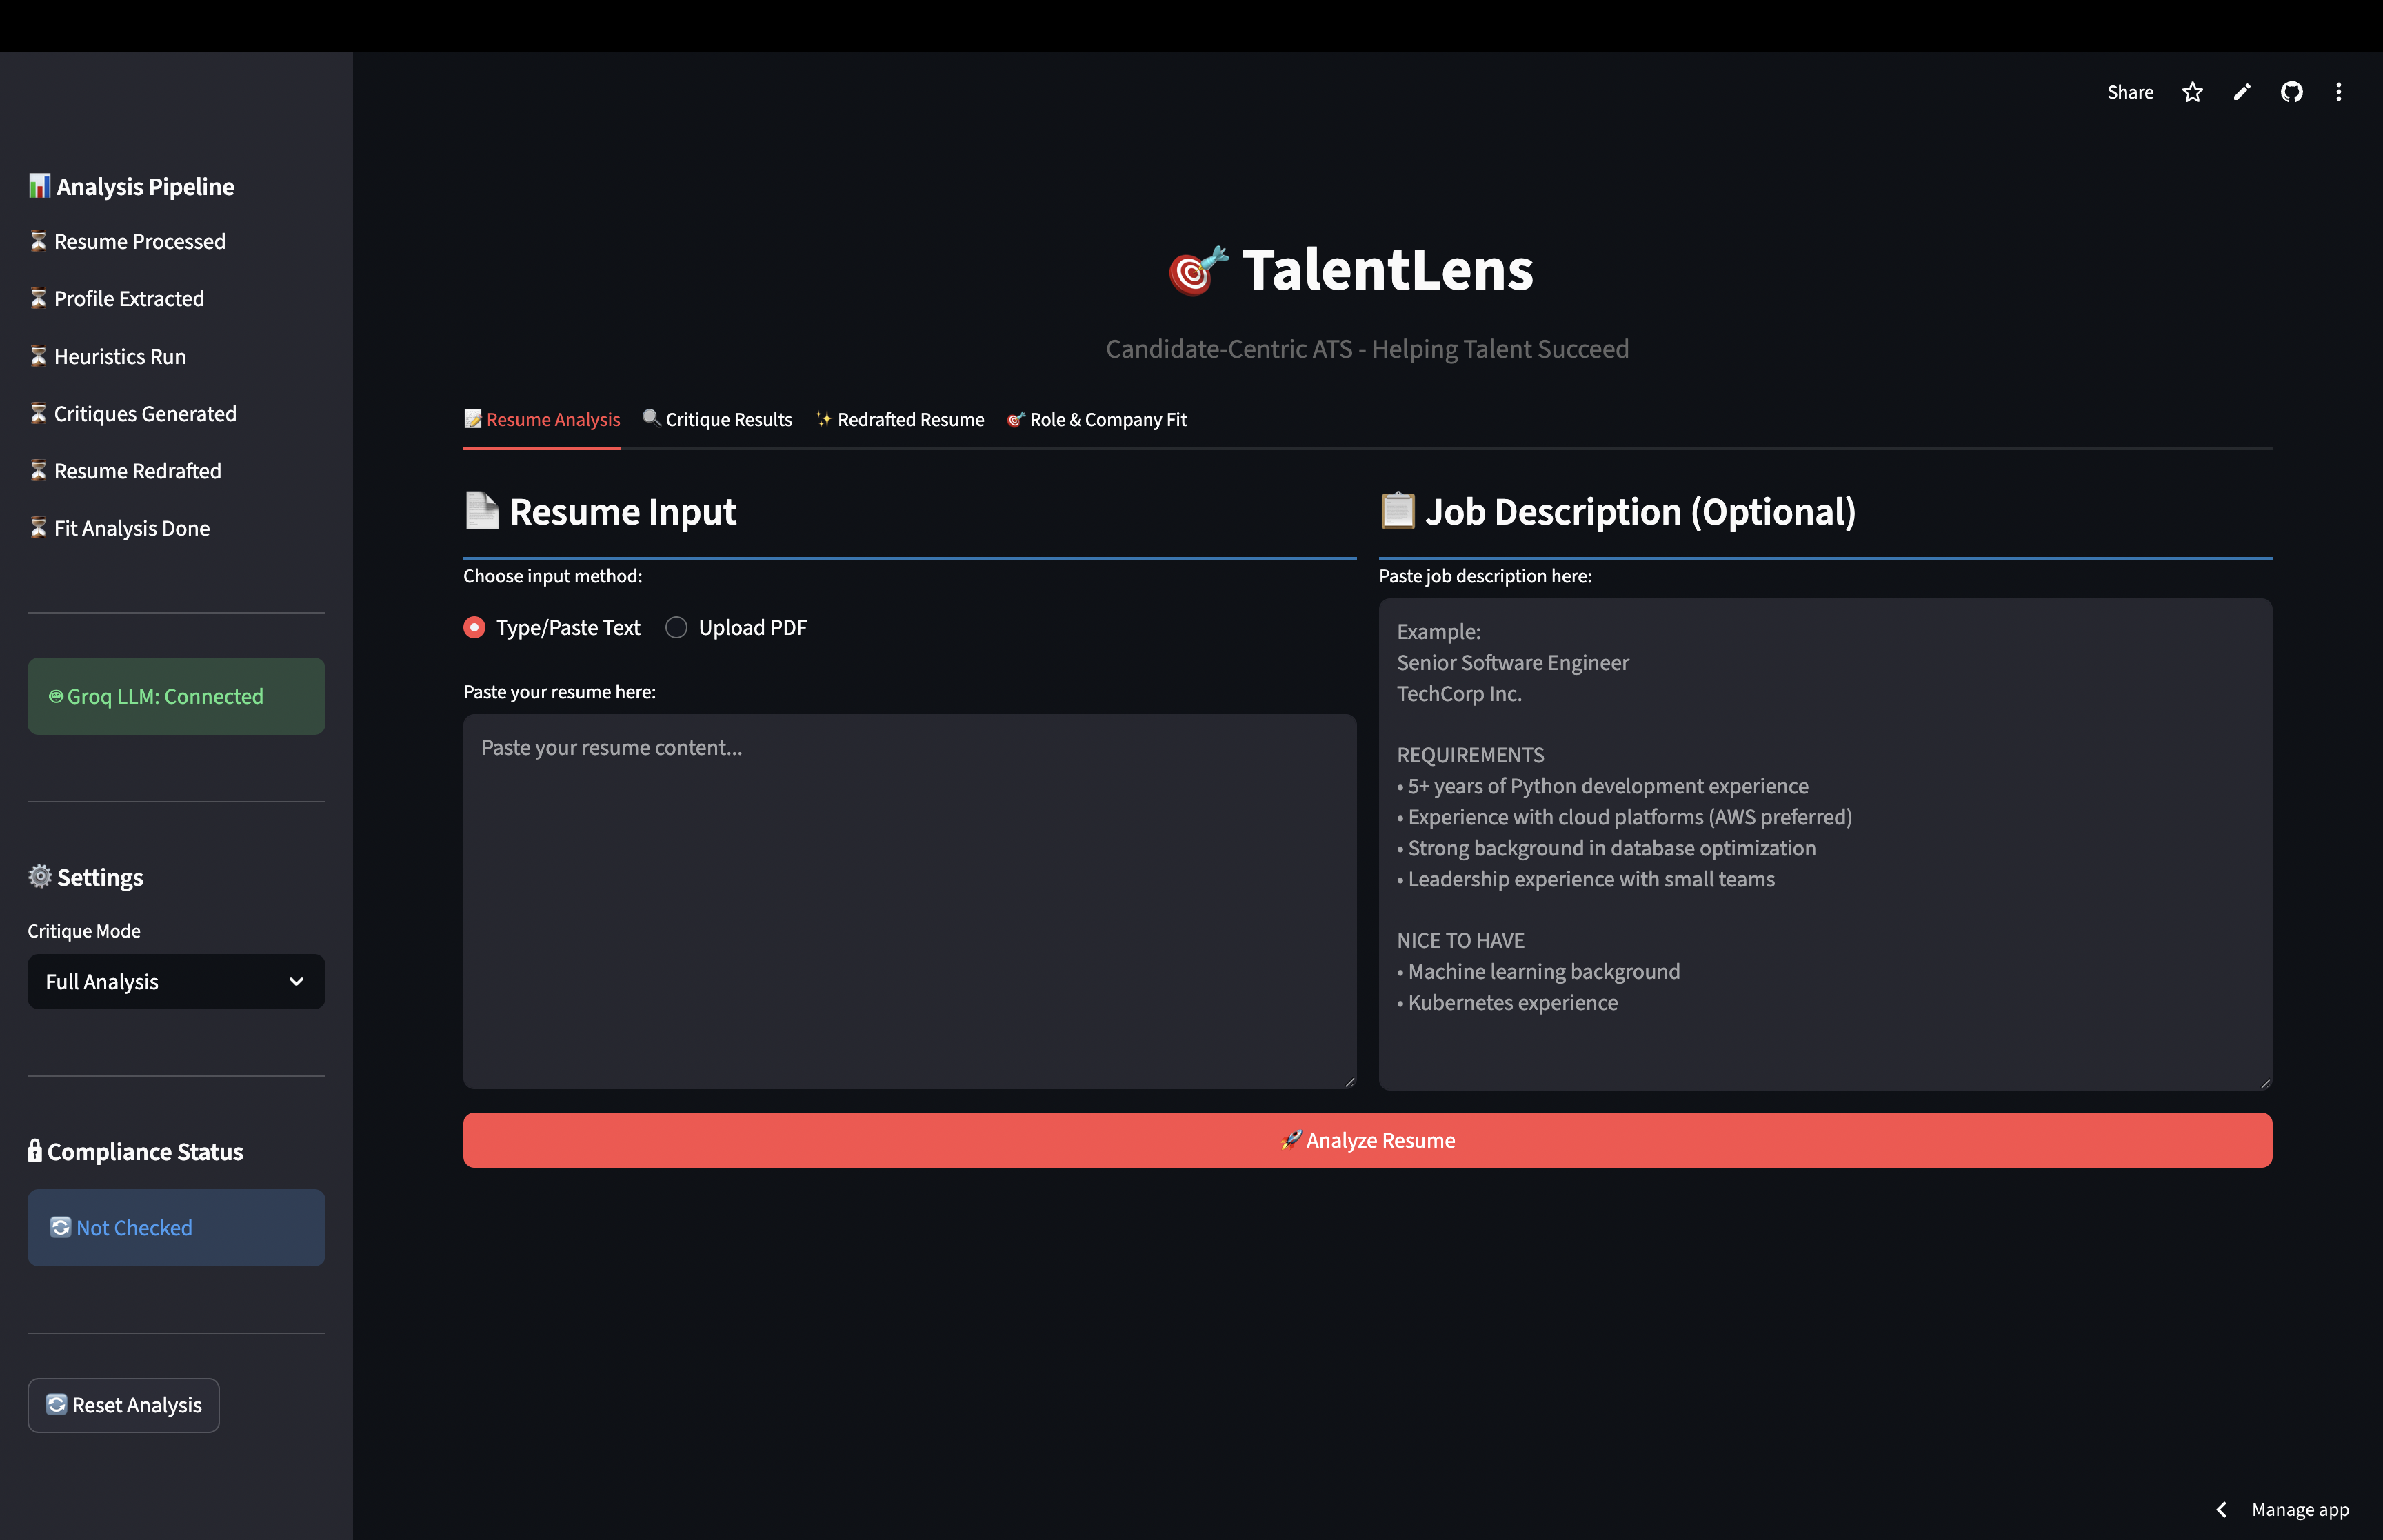Expand the Manage app chevron
This screenshot has width=2383, height=1540.
(2221, 1509)
